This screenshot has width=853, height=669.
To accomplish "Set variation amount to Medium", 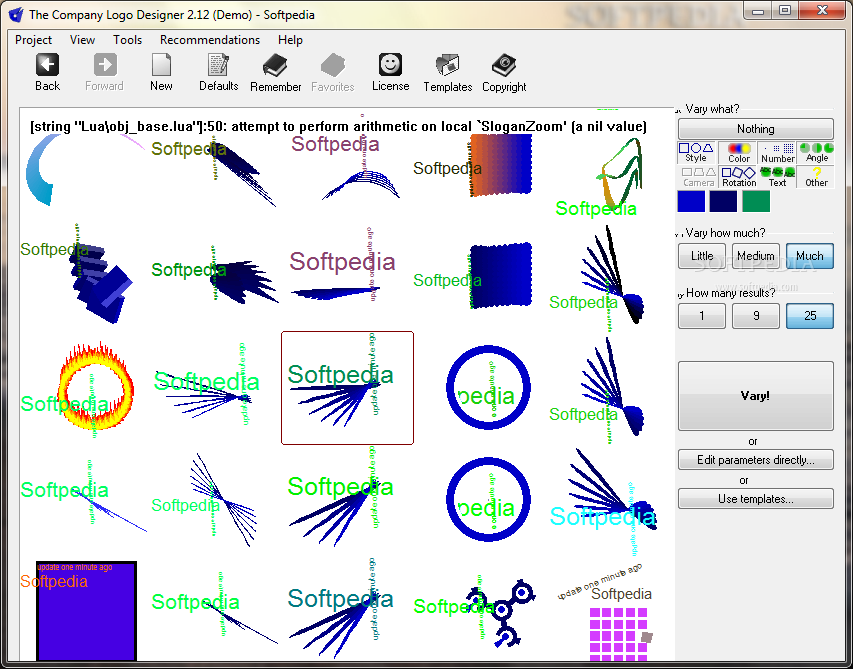I will tap(756, 256).
